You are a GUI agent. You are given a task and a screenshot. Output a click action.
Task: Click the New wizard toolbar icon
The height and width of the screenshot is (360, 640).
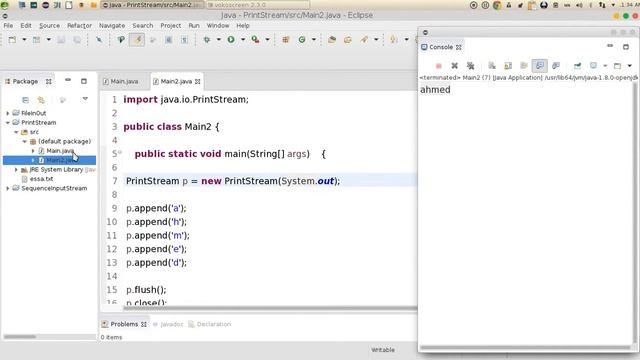(x=12, y=40)
